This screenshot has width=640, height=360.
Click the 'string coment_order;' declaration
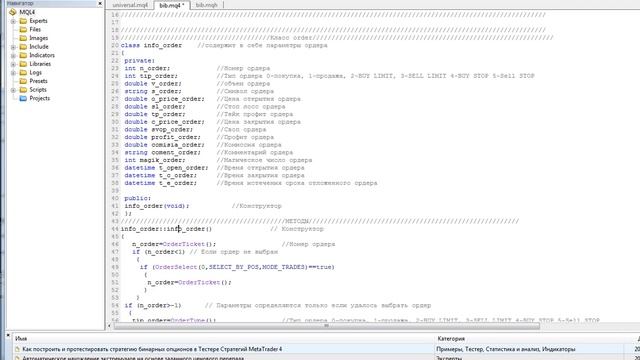162,153
